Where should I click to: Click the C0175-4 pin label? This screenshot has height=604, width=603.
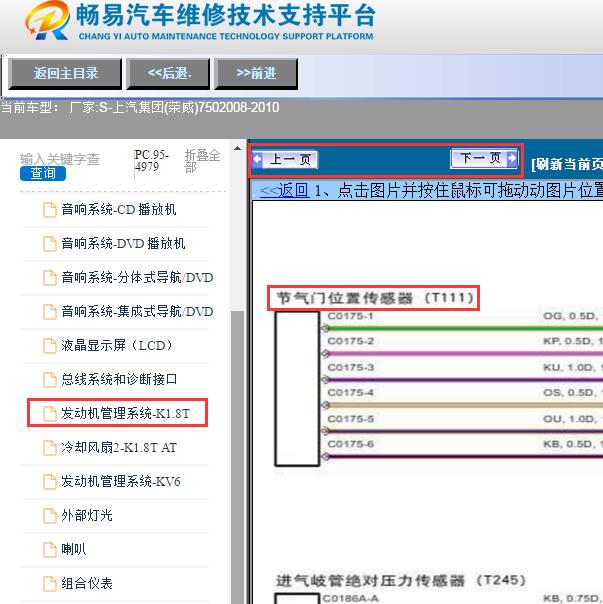350,393
